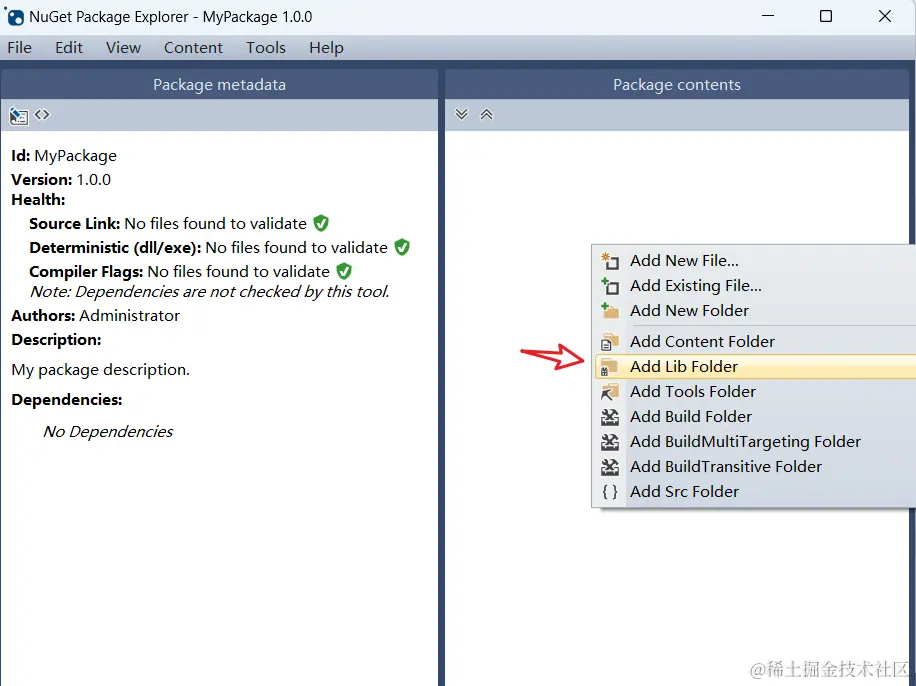This screenshot has width=916, height=686.
Task: Click the "Version: 1.0.0" text
Action: [x=61, y=179]
